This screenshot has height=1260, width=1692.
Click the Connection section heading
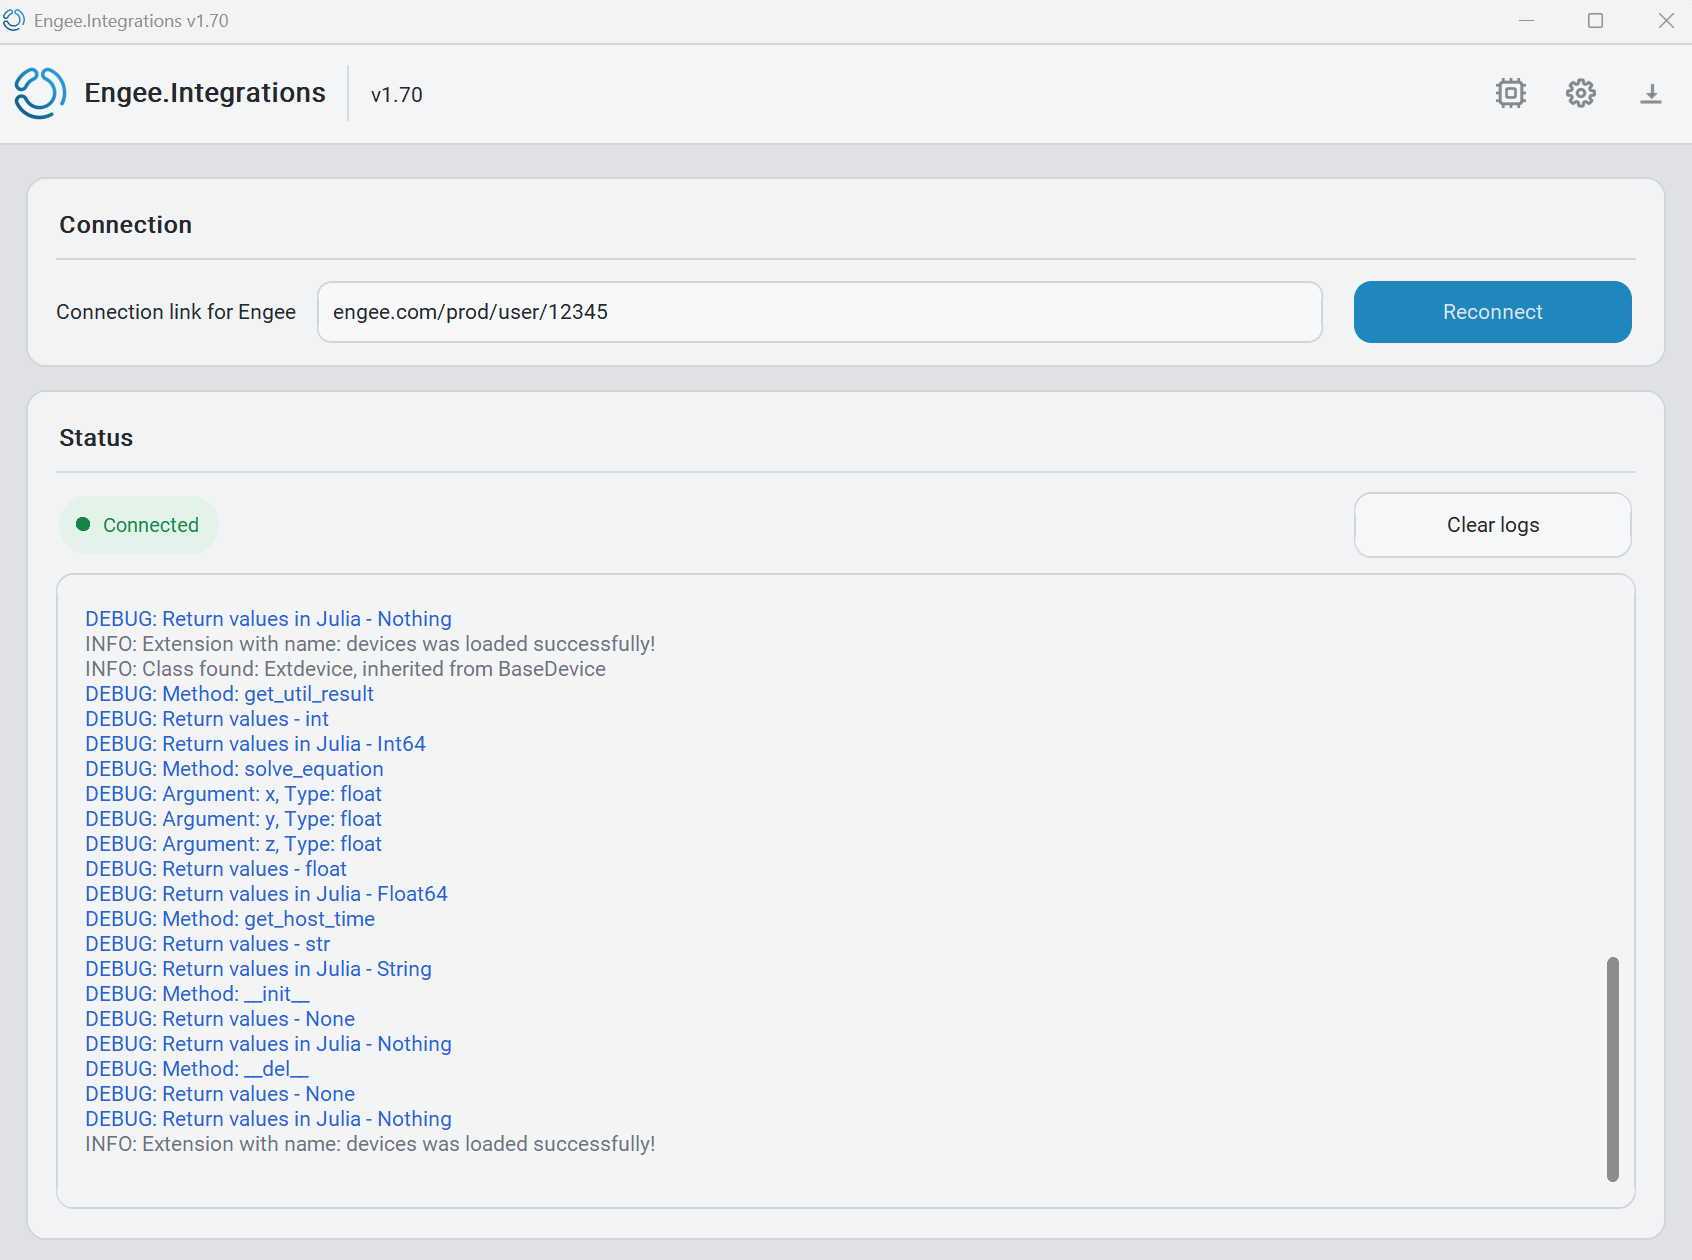125,225
